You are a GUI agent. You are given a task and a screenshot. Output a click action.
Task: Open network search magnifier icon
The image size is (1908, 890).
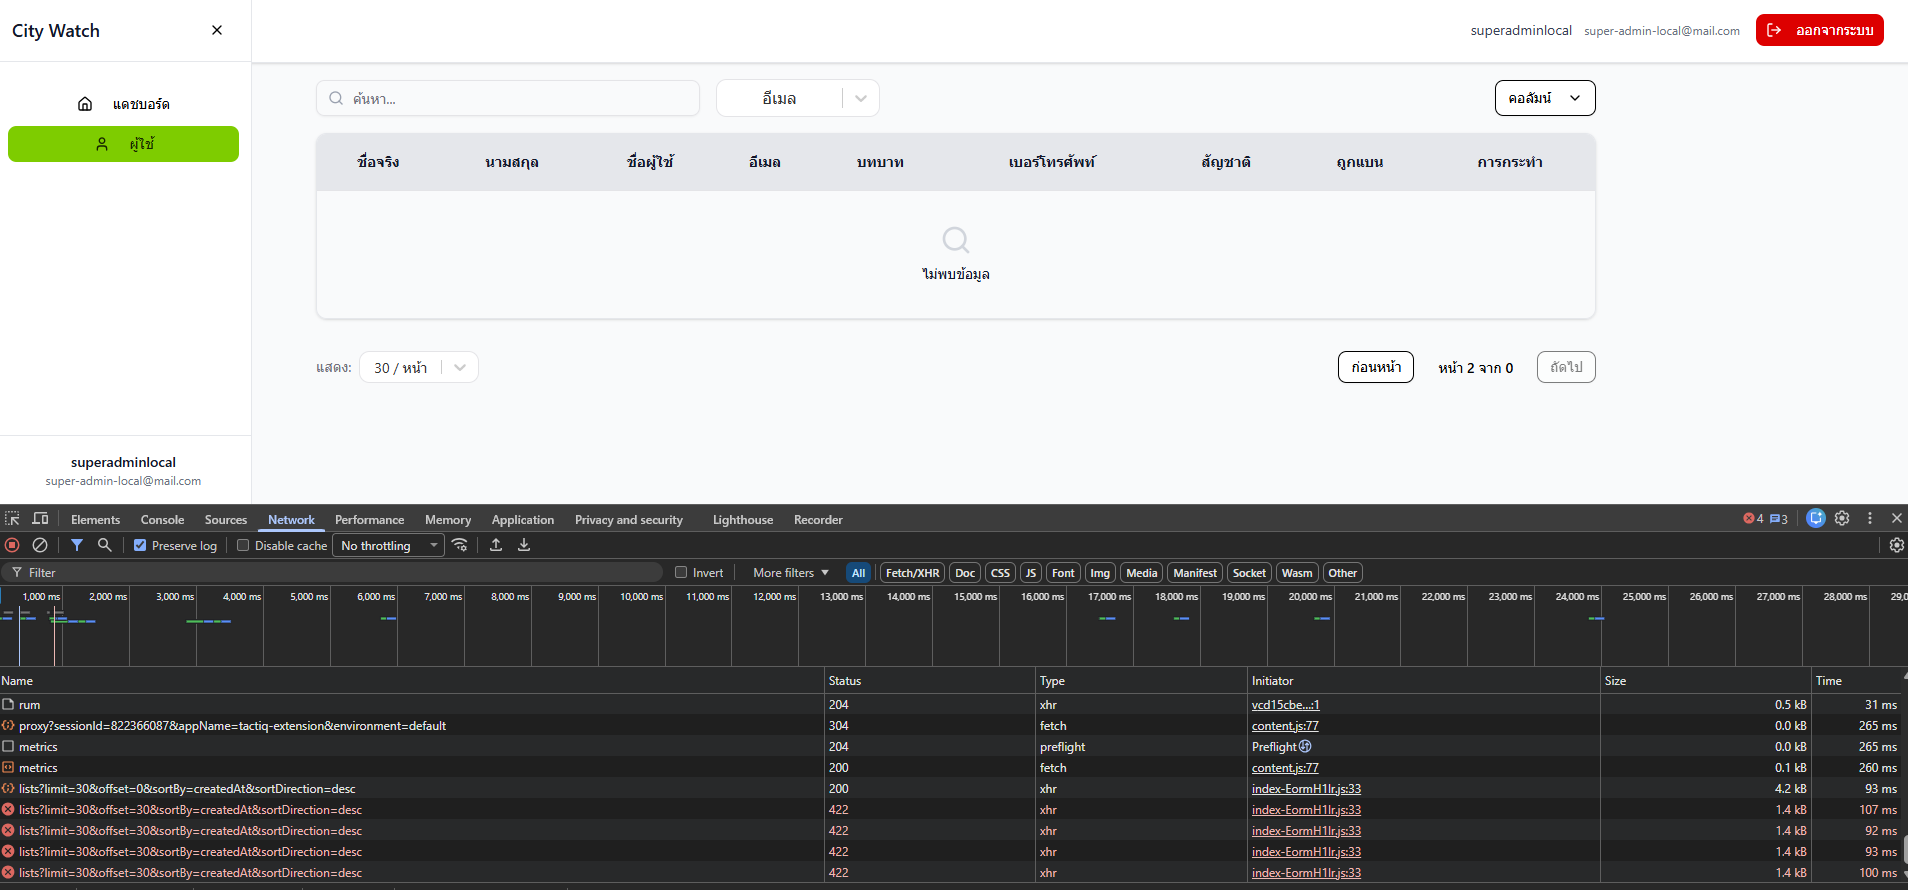click(104, 545)
